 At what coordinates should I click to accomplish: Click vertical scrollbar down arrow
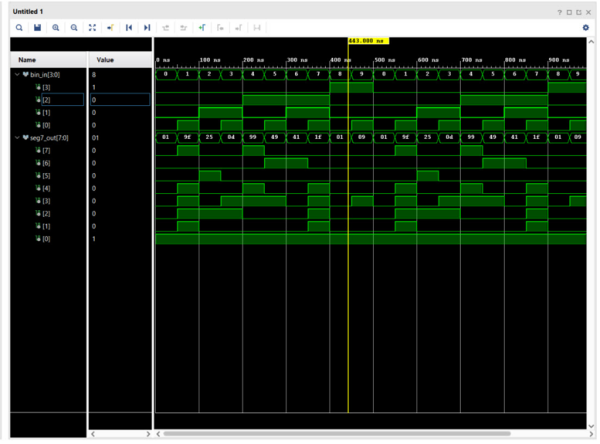[592, 426]
